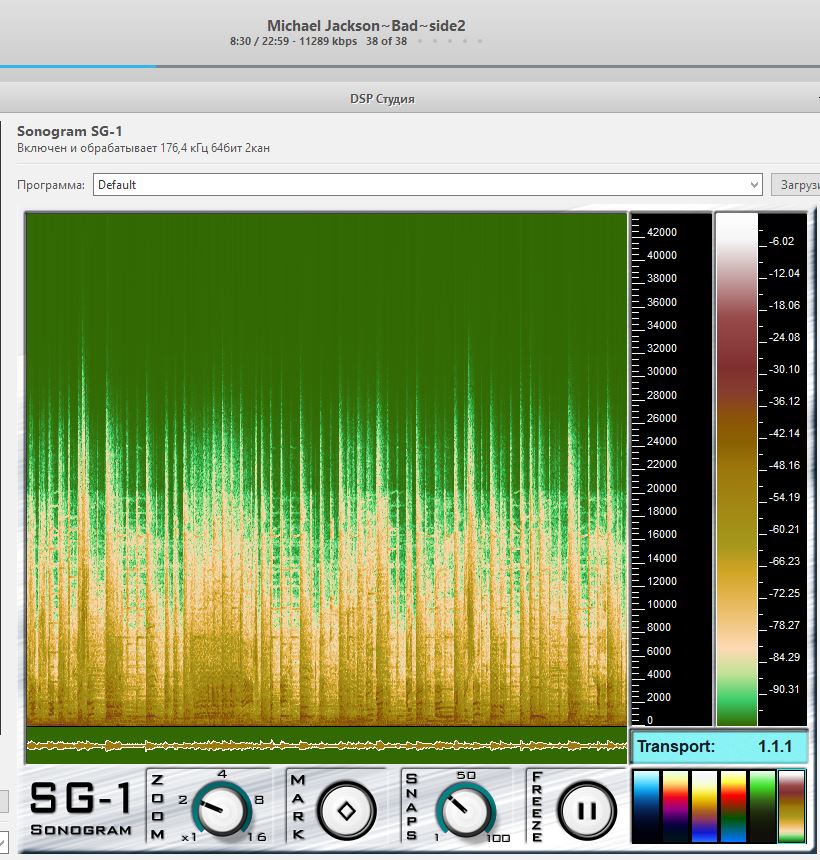Open the Программа preset dropdown
Image resolution: width=820 pixels, height=860 pixels.
pyautogui.click(x=428, y=185)
